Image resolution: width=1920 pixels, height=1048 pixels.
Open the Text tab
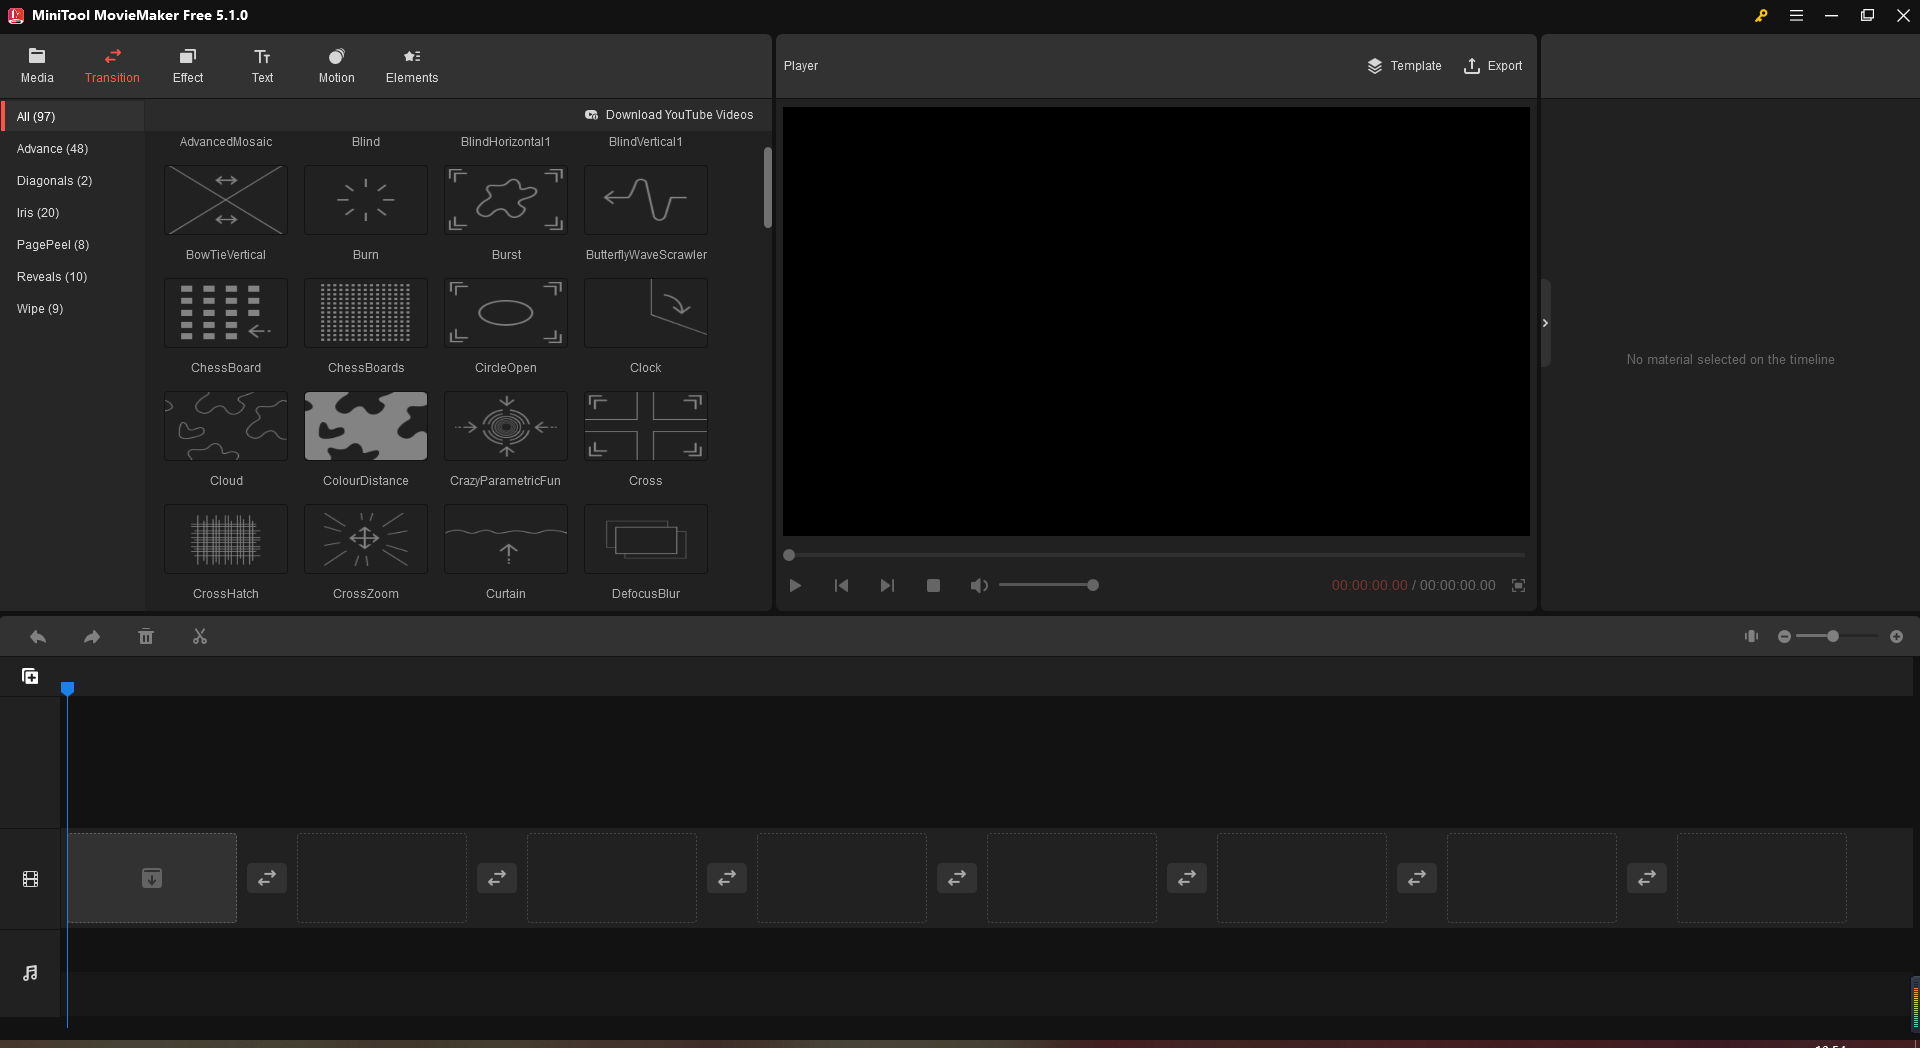262,66
